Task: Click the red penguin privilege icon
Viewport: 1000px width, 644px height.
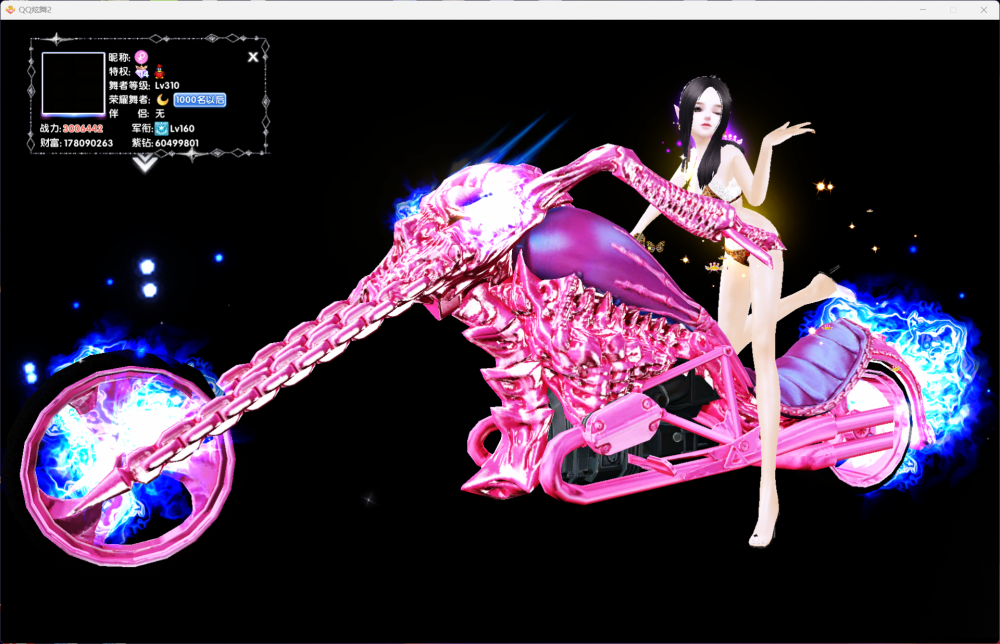Action: (159, 71)
